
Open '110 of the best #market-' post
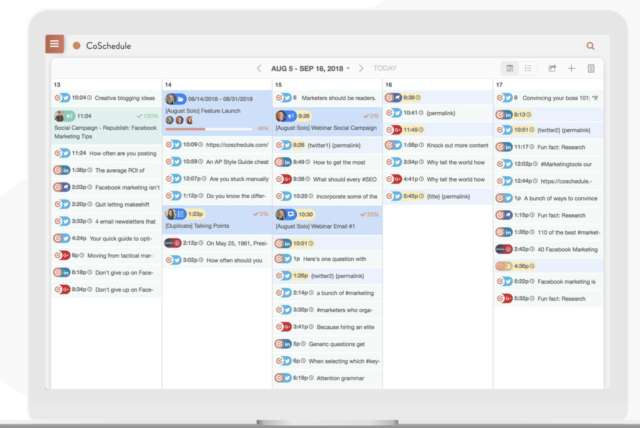coord(549,232)
